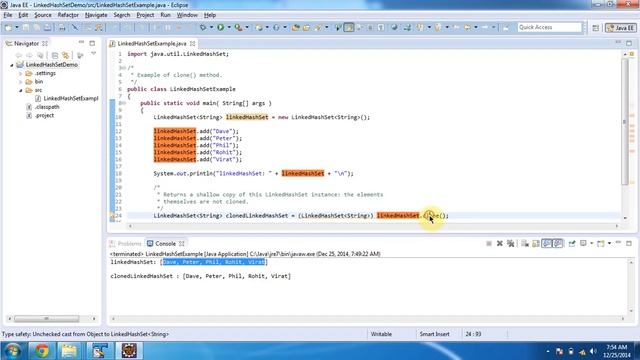640x360 pixels.
Task: Click Pin Console icon
Action: [x=572, y=244]
